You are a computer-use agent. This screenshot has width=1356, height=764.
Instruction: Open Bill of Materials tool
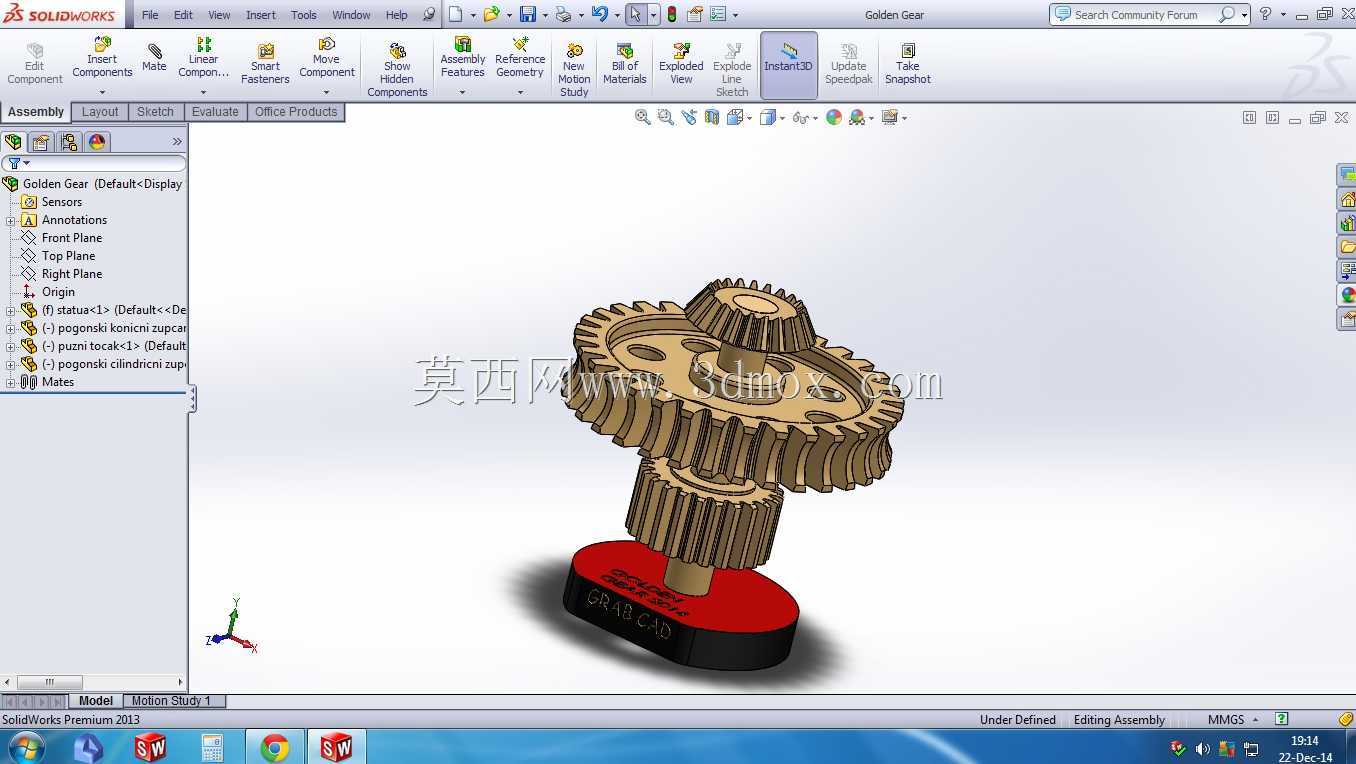click(x=625, y=64)
